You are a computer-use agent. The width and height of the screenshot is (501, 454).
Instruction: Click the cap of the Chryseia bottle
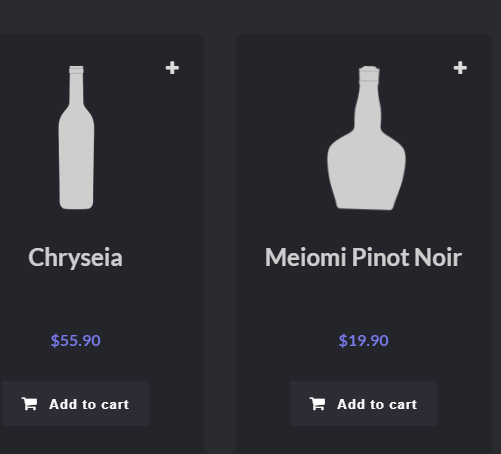[x=76, y=69]
